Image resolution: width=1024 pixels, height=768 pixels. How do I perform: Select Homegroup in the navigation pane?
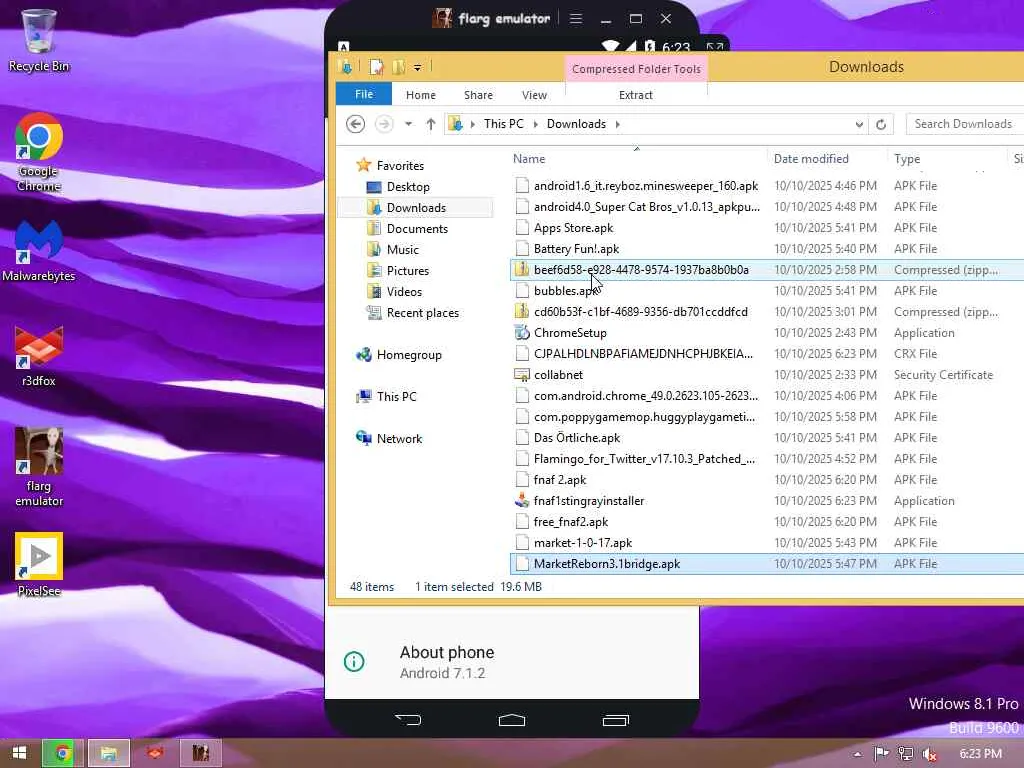(x=409, y=355)
